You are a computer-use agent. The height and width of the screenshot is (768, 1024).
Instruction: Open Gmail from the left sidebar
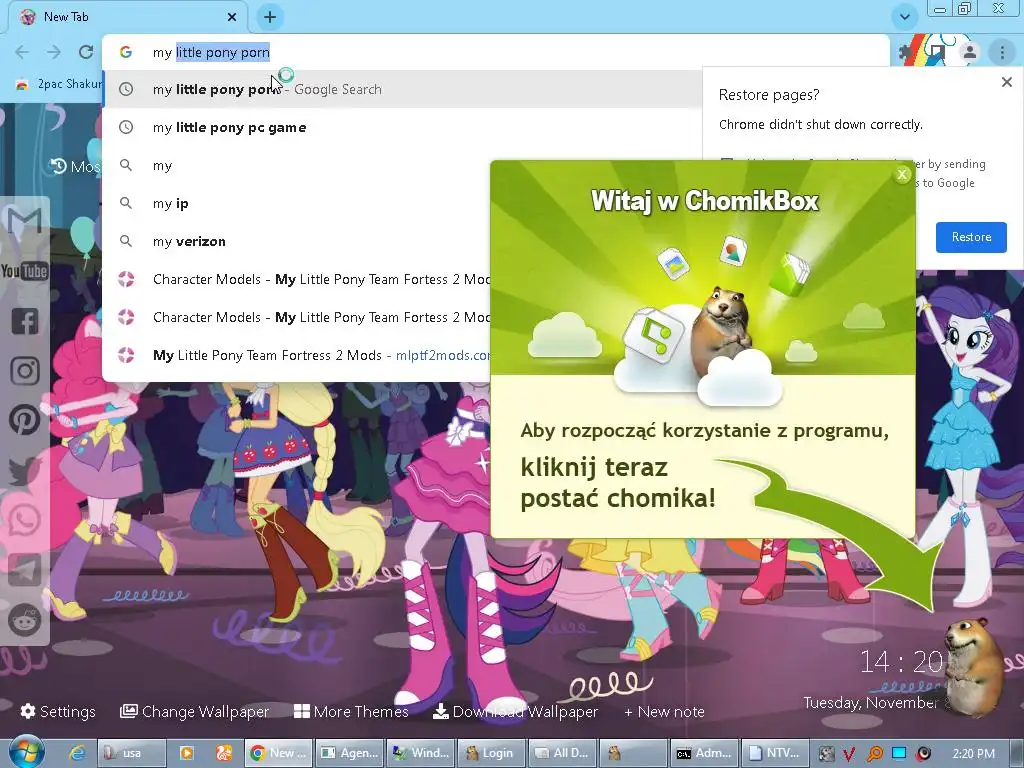[25, 221]
